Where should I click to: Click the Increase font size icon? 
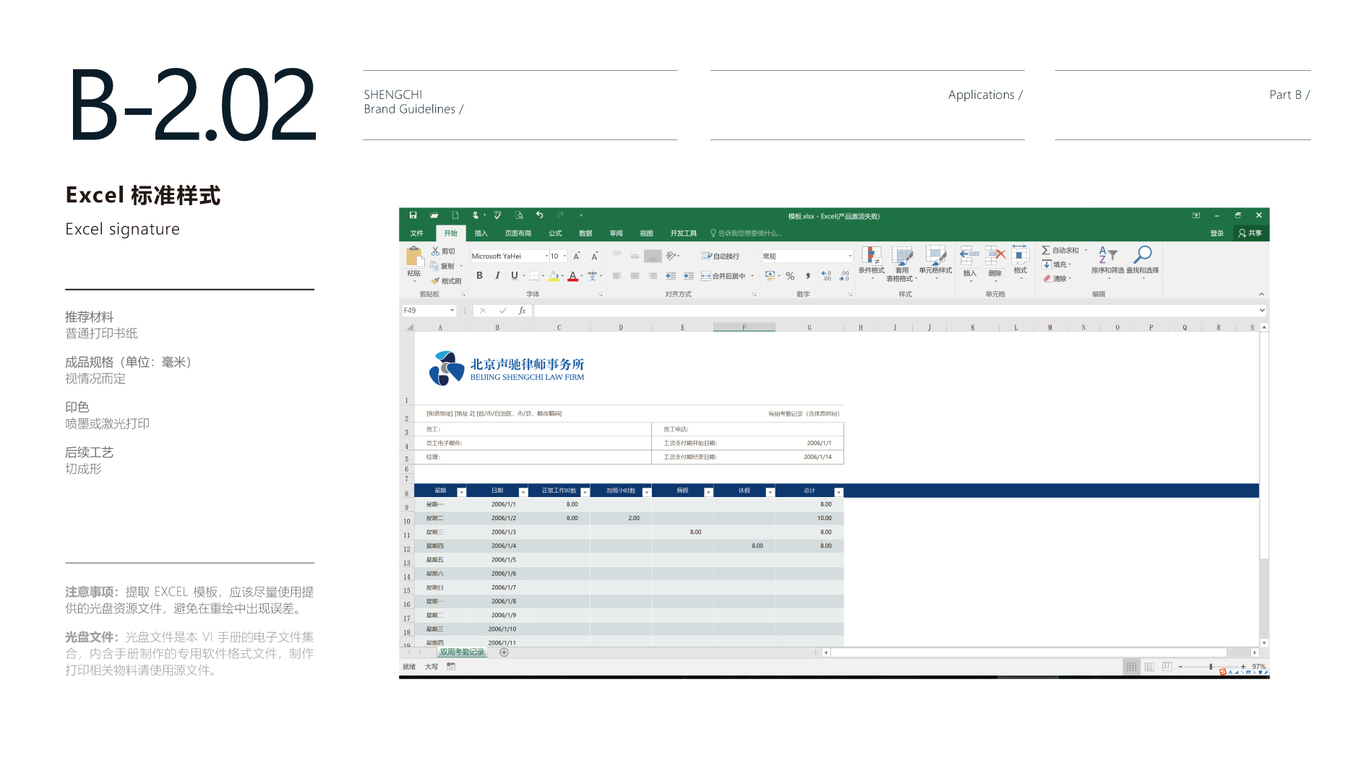coord(577,256)
